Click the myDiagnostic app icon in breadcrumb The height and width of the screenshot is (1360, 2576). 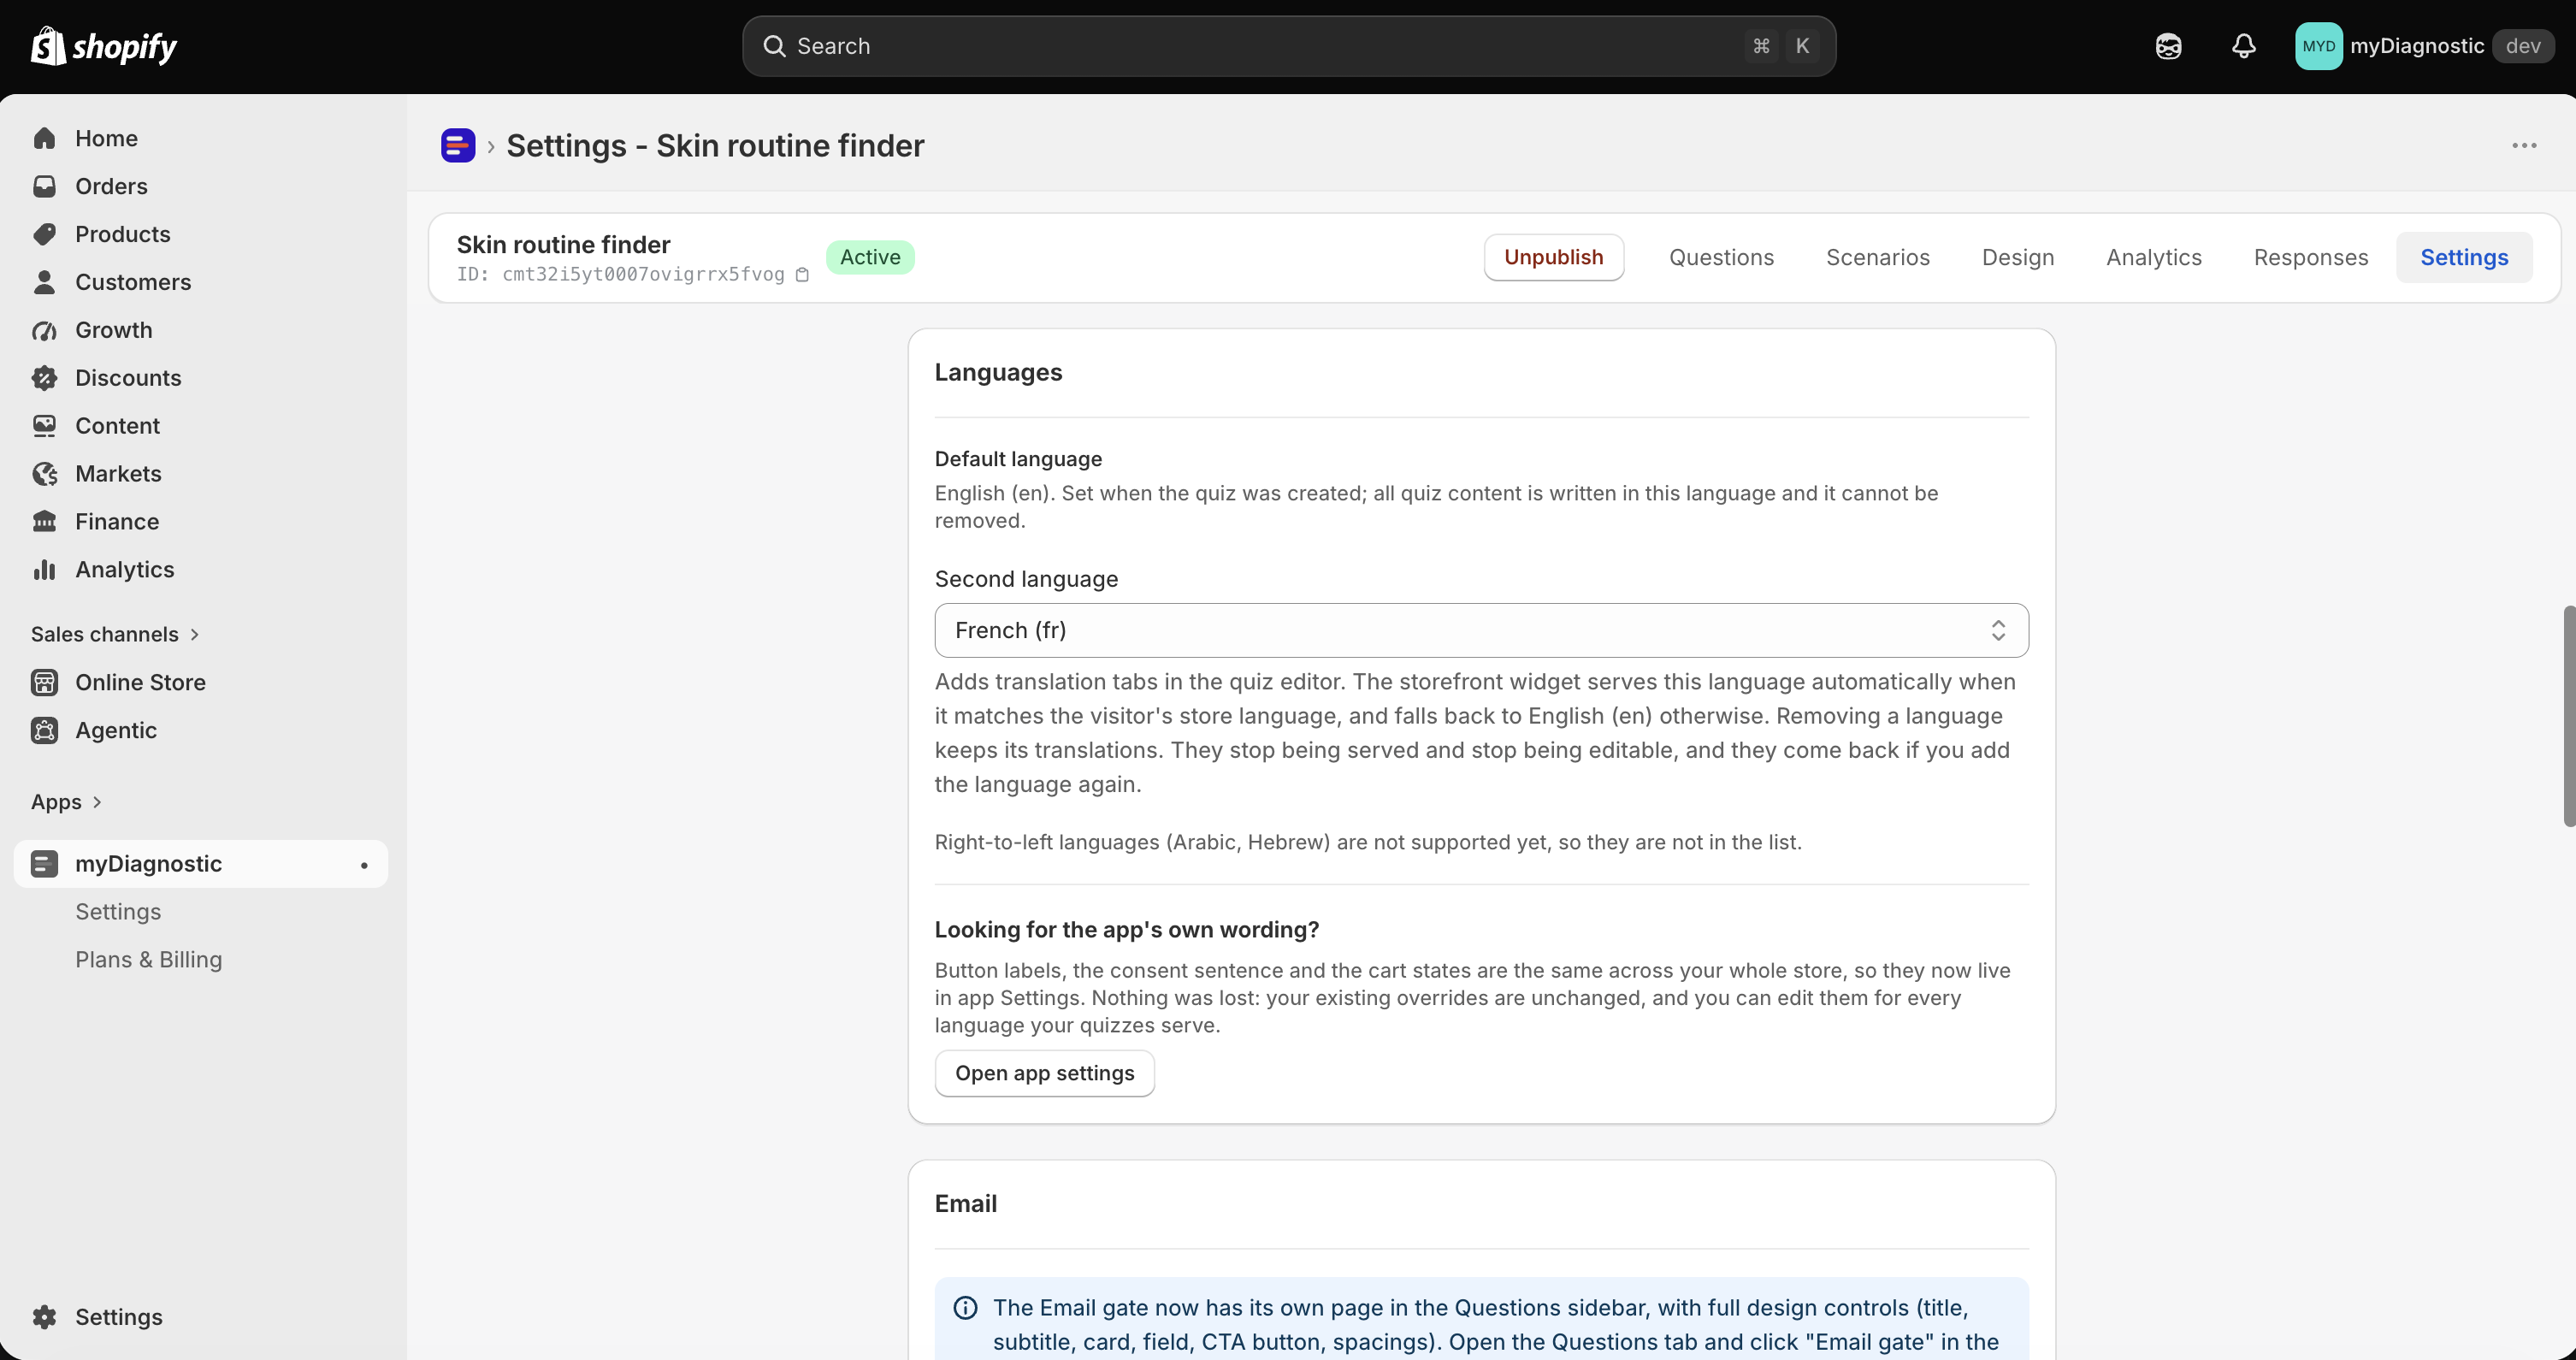458,145
